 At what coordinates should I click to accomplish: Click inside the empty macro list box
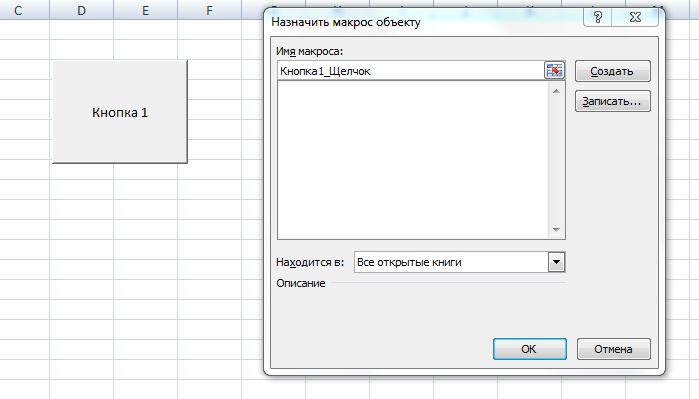(413, 160)
